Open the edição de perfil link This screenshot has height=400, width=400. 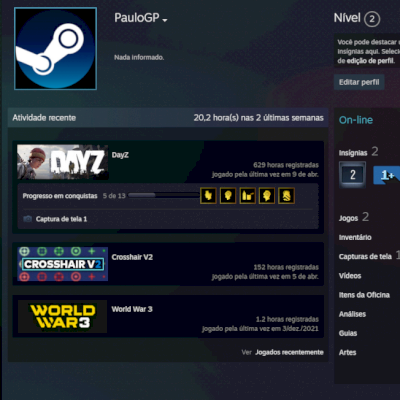[370, 61]
